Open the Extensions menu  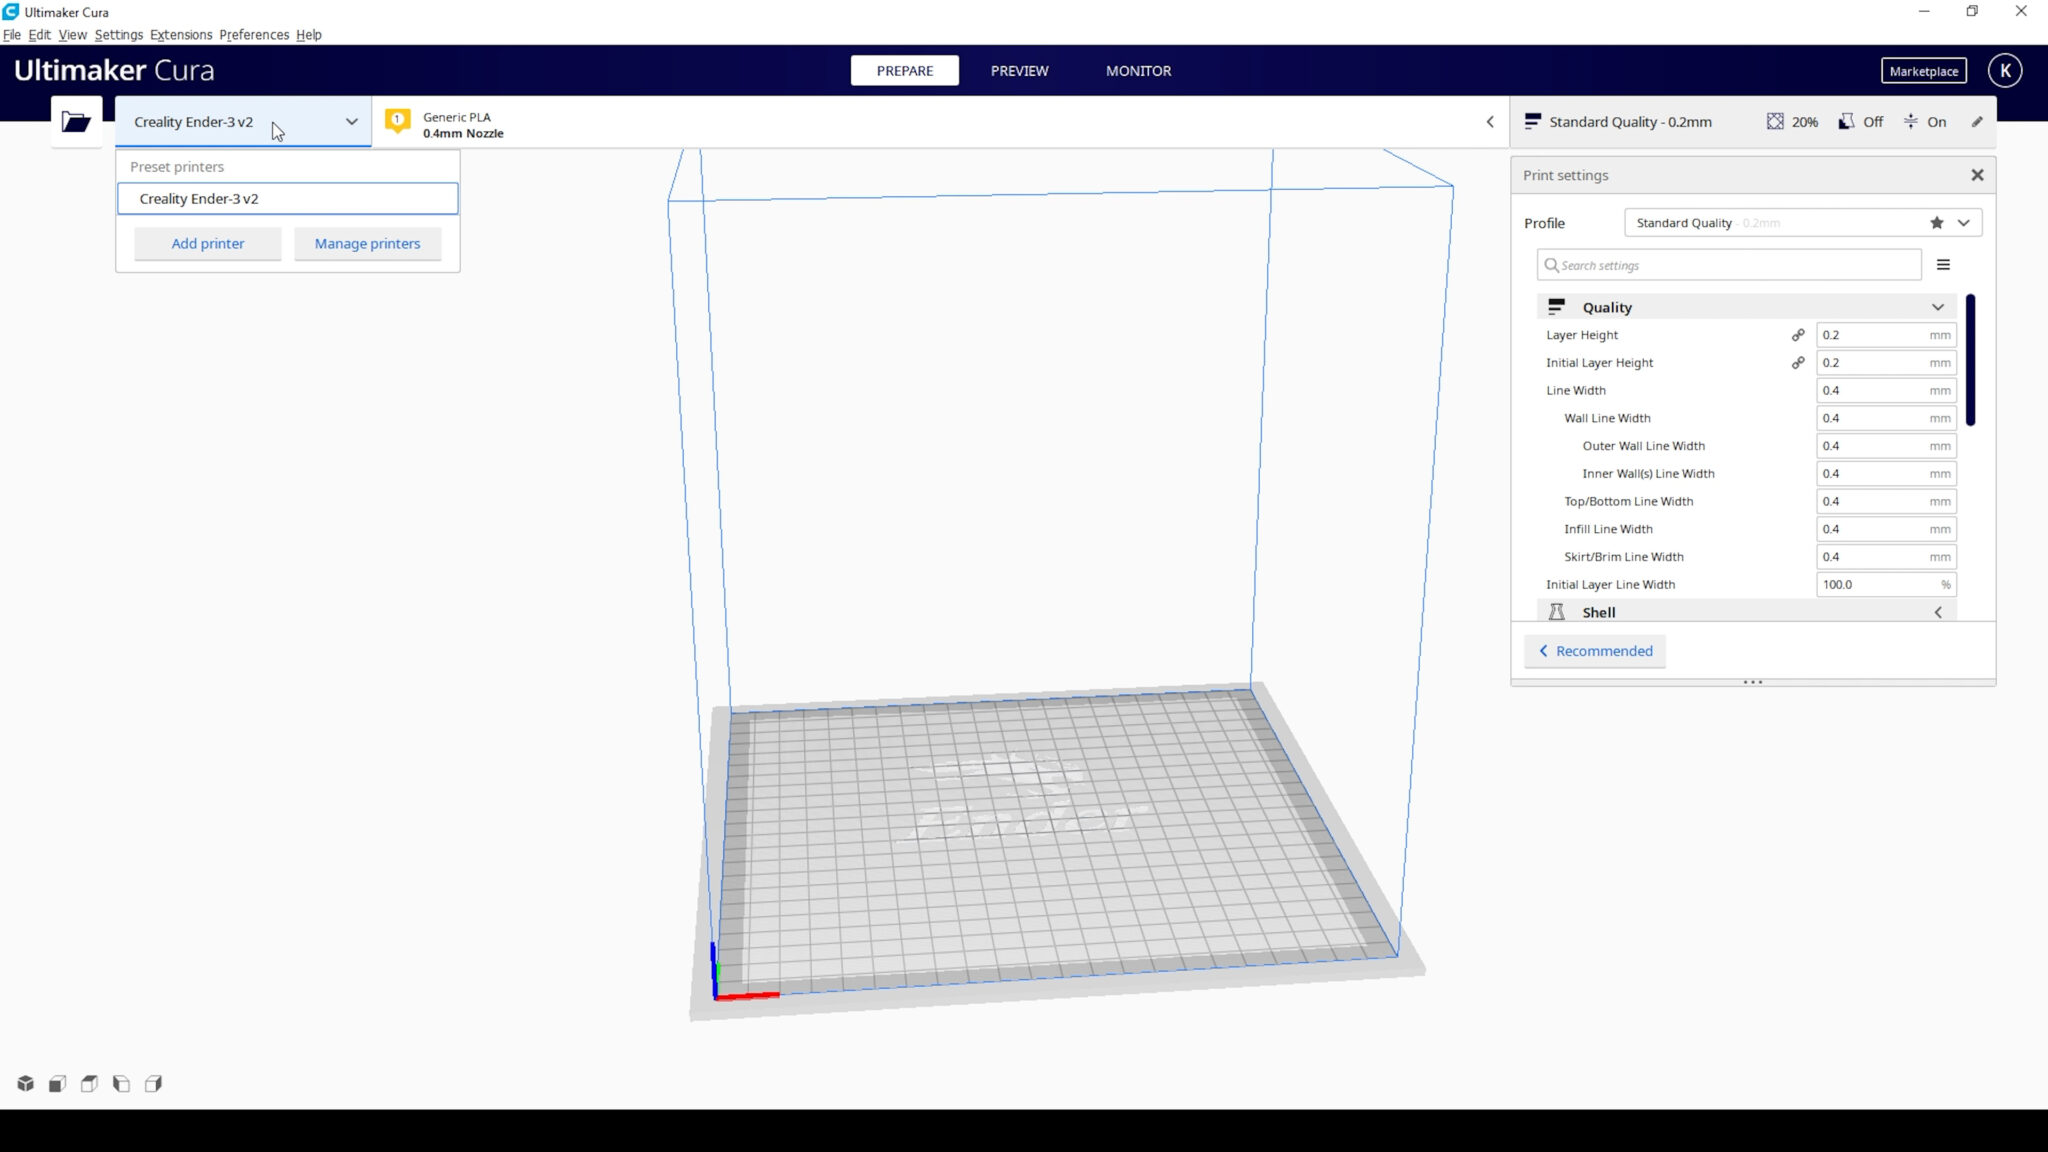coord(181,35)
